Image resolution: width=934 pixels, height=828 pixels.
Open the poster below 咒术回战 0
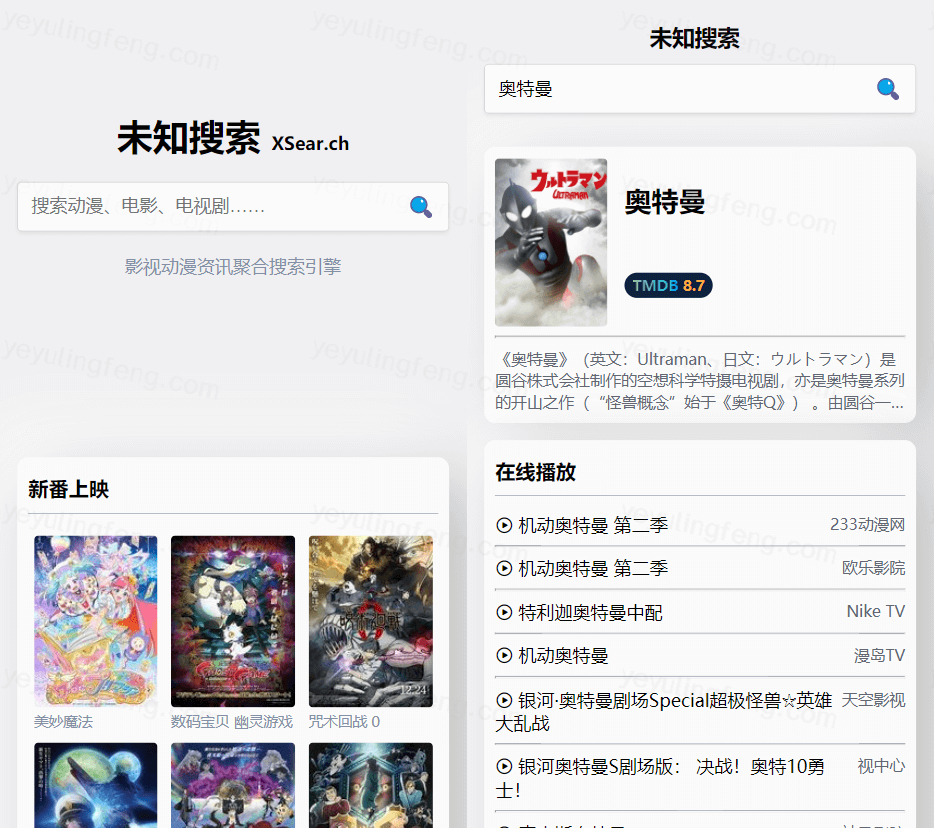click(x=371, y=785)
